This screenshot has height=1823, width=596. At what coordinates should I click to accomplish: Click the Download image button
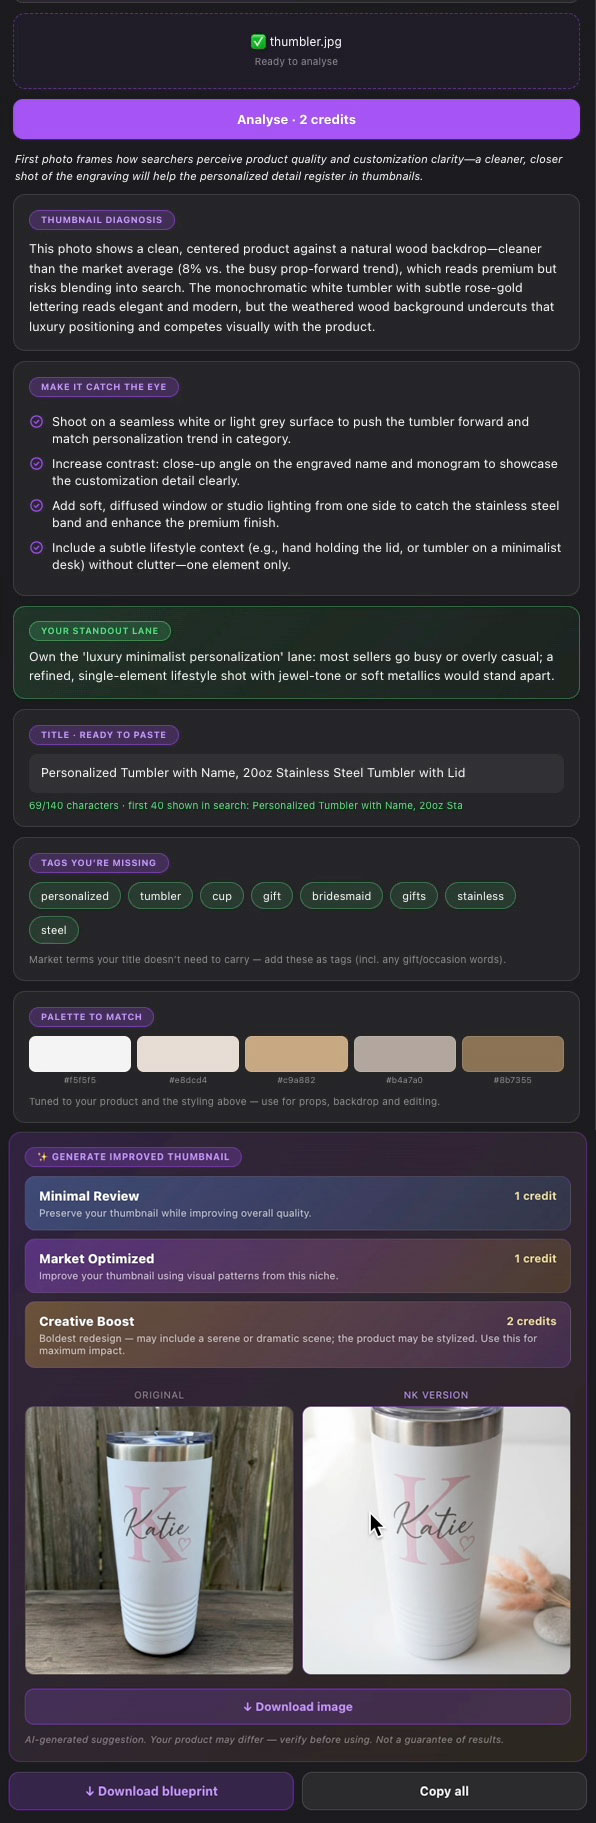coord(298,1707)
